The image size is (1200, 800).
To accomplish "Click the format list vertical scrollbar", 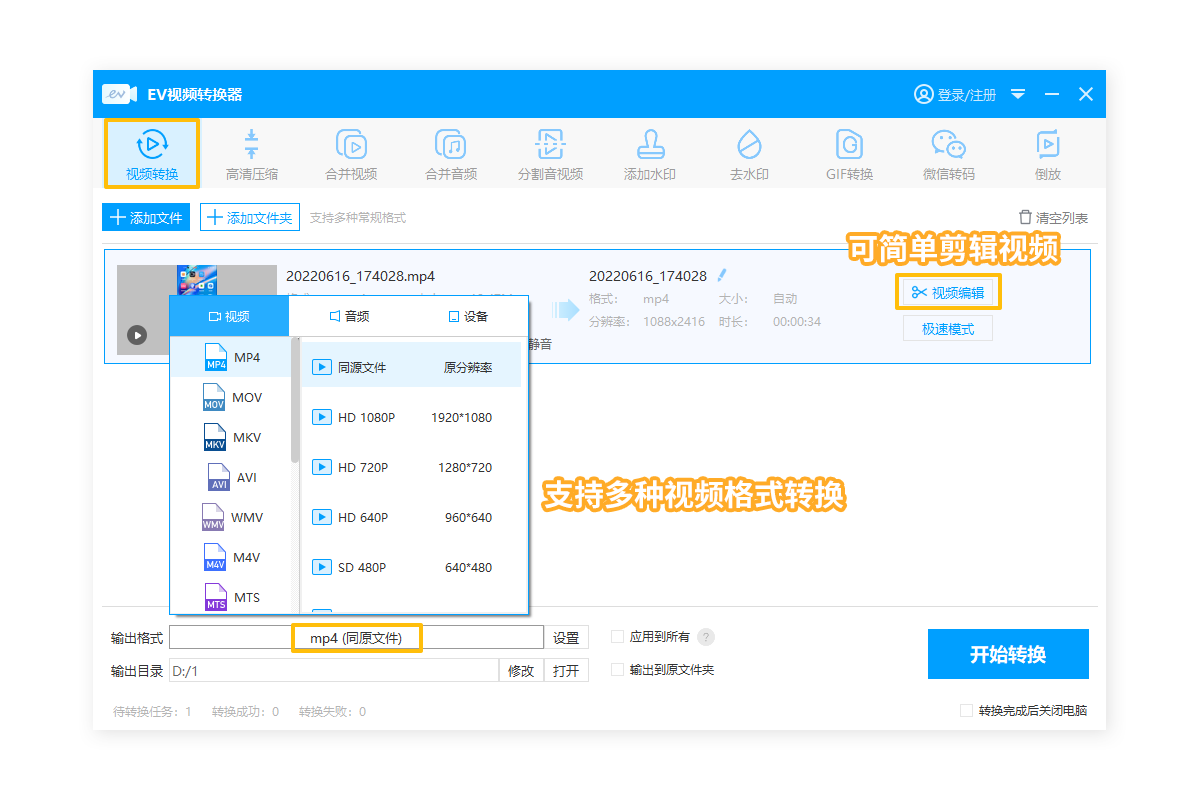I will coord(295,400).
